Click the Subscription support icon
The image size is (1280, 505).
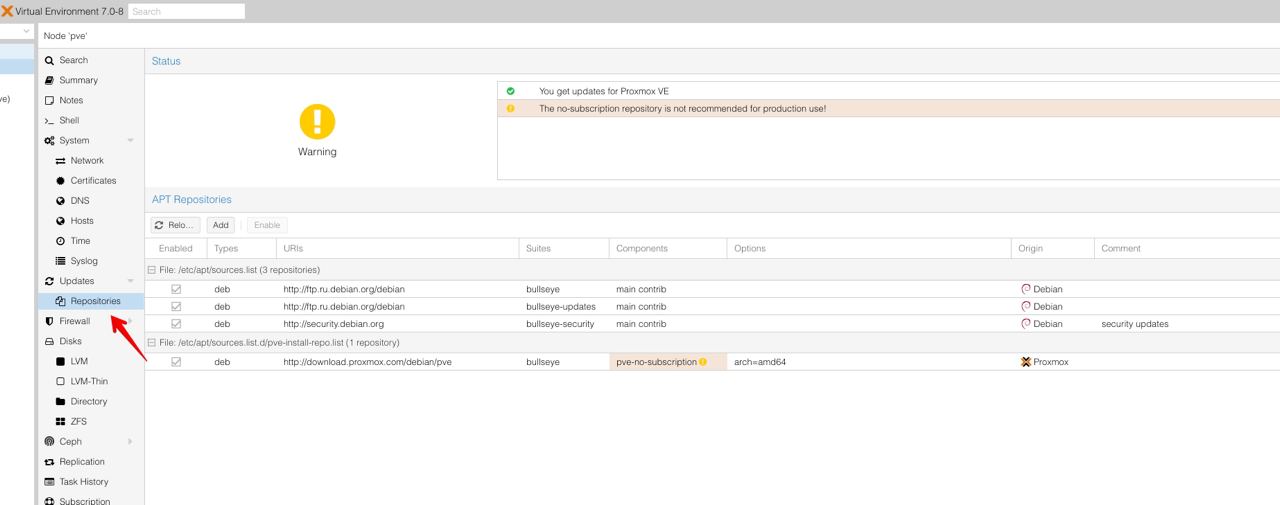(49, 500)
